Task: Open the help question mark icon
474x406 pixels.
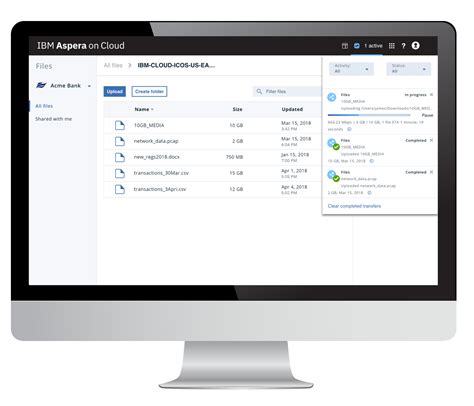Action: [403, 46]
